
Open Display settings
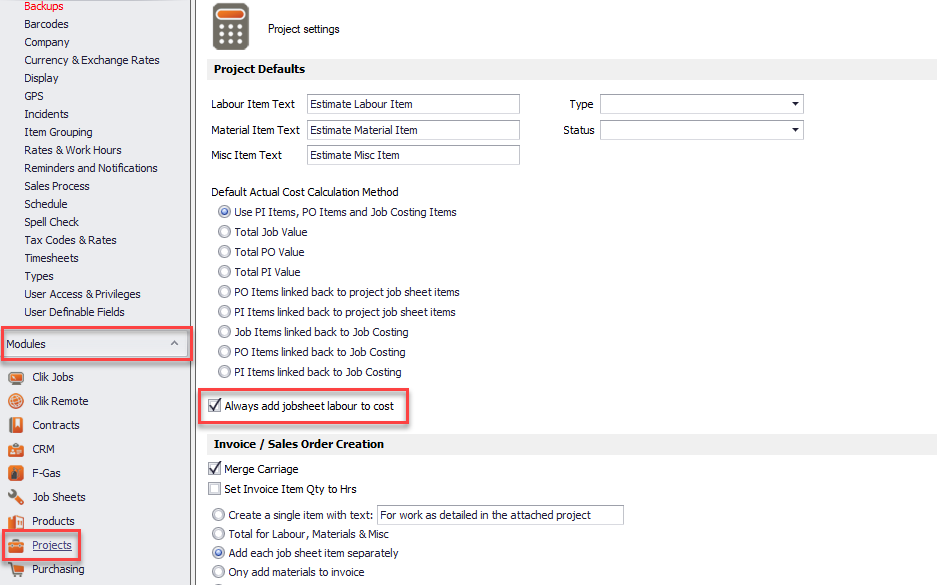click(41, 78)
